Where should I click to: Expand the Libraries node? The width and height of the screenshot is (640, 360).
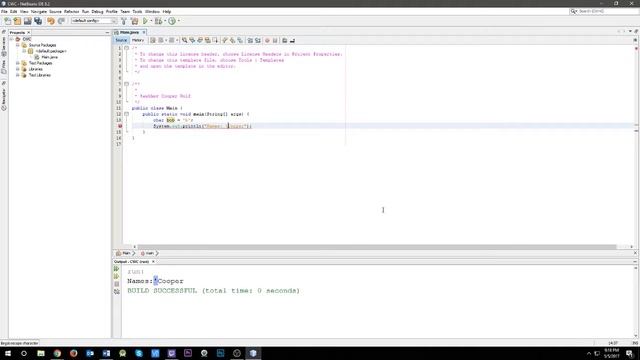[18, 69]
